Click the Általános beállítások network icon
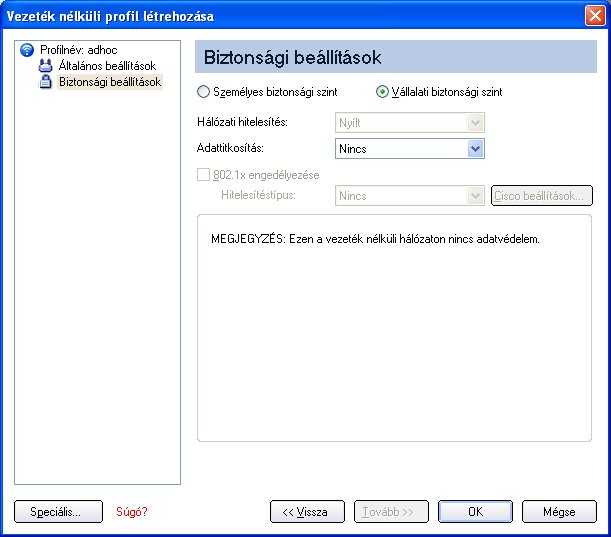Screen dimensions: 611x537 (x=46, y=65)
